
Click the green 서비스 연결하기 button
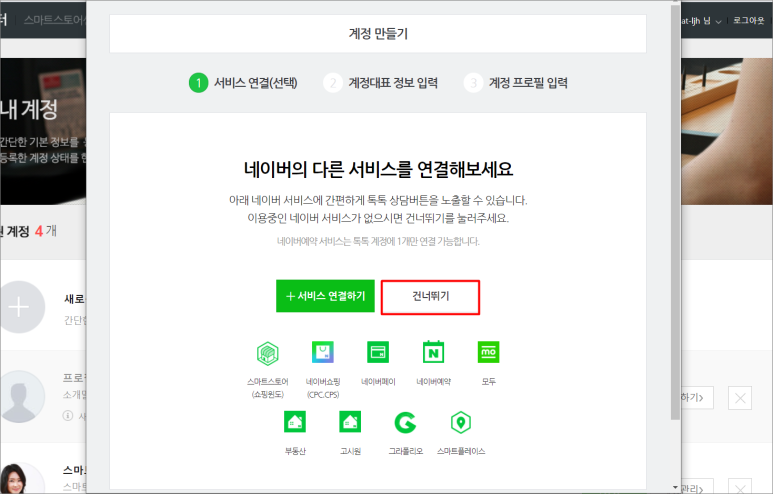(325, 296)
